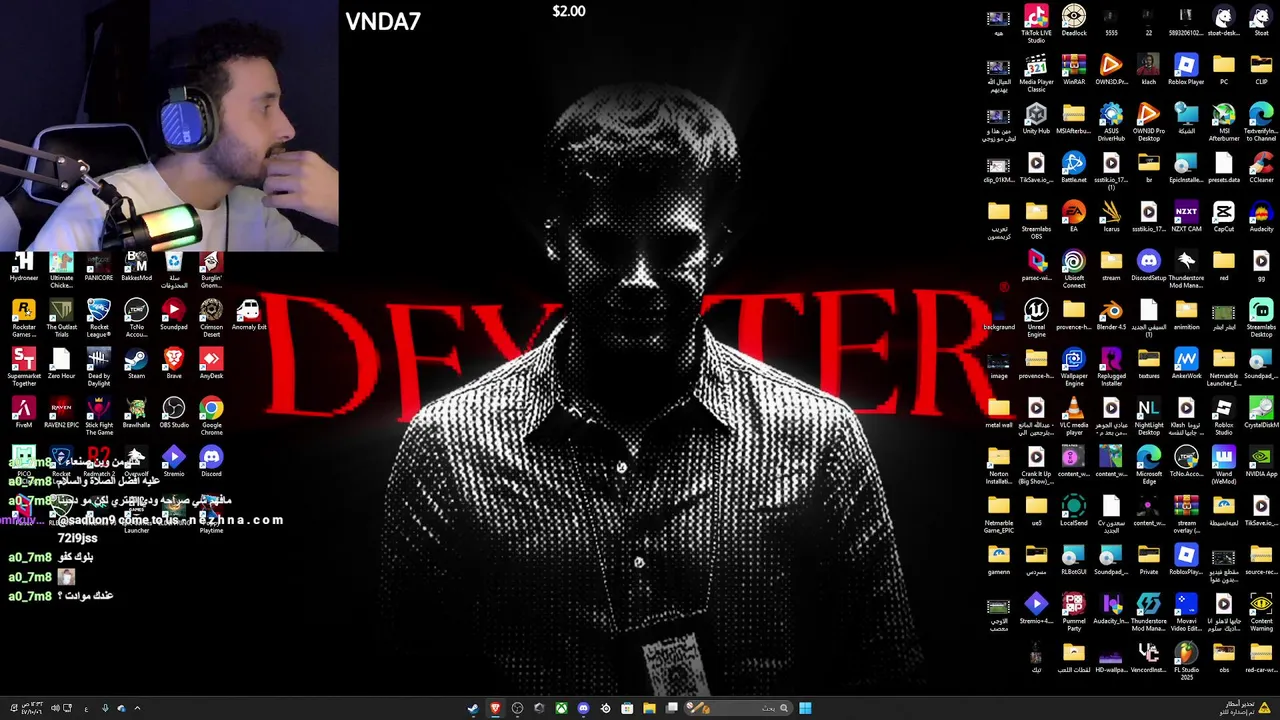
Task: Launch Blender 4.5 shortcut
Action: [x=1111, y=315]
